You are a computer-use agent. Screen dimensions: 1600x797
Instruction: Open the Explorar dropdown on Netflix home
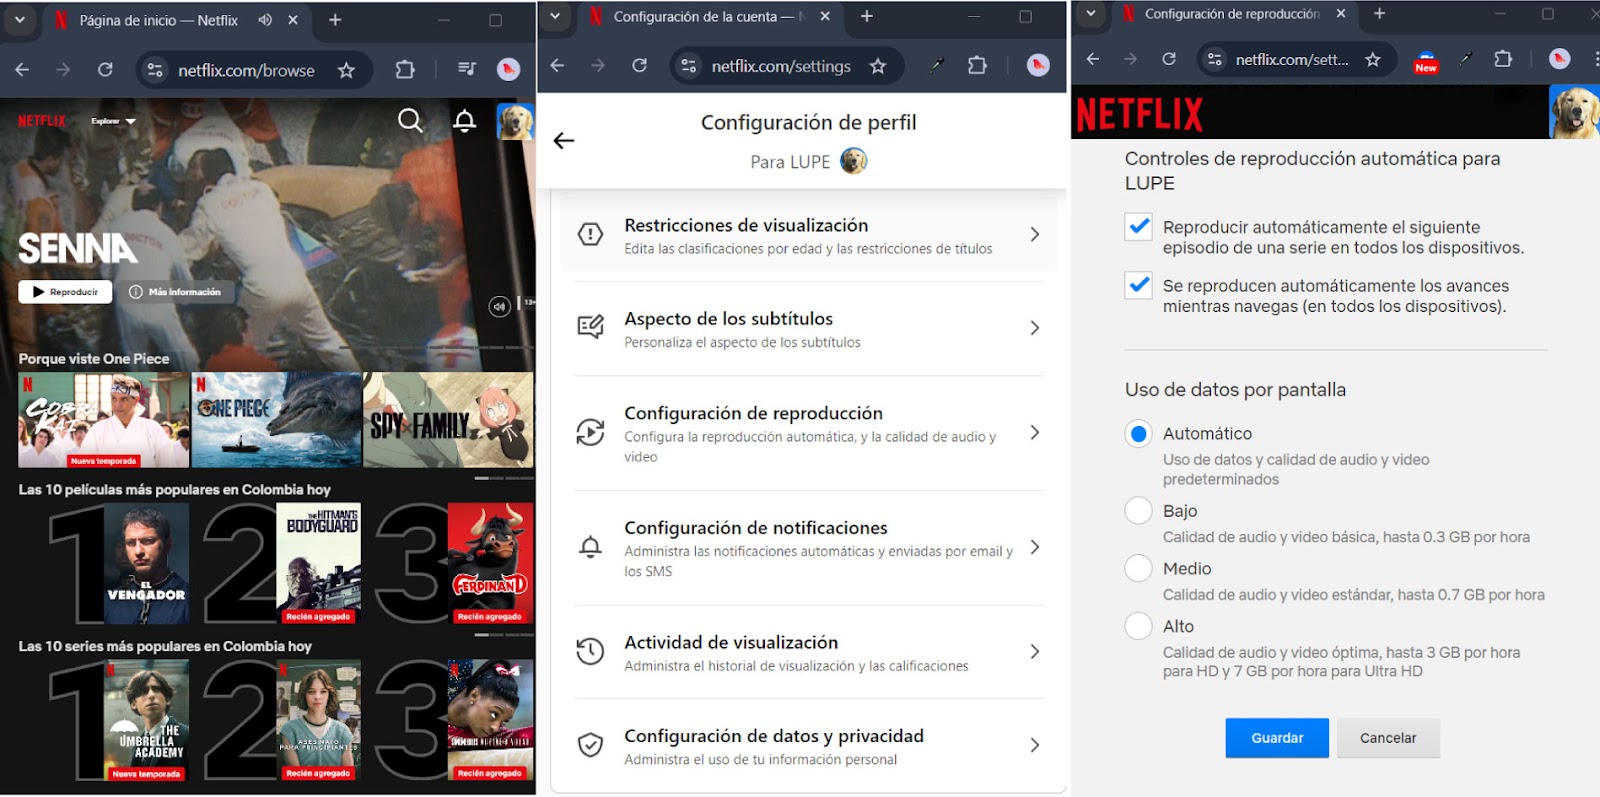pyautogui.click(x=113, y=121)
